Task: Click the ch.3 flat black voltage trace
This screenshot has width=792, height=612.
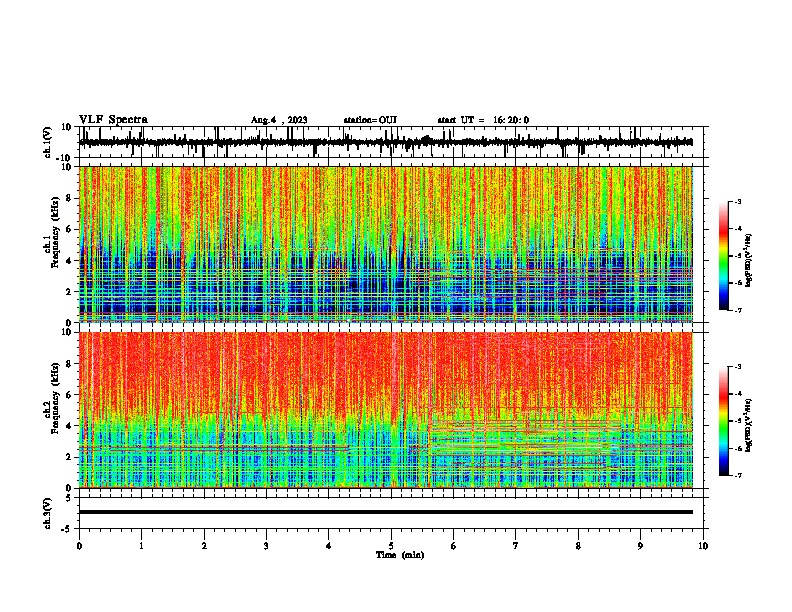Action: (385, 512)
